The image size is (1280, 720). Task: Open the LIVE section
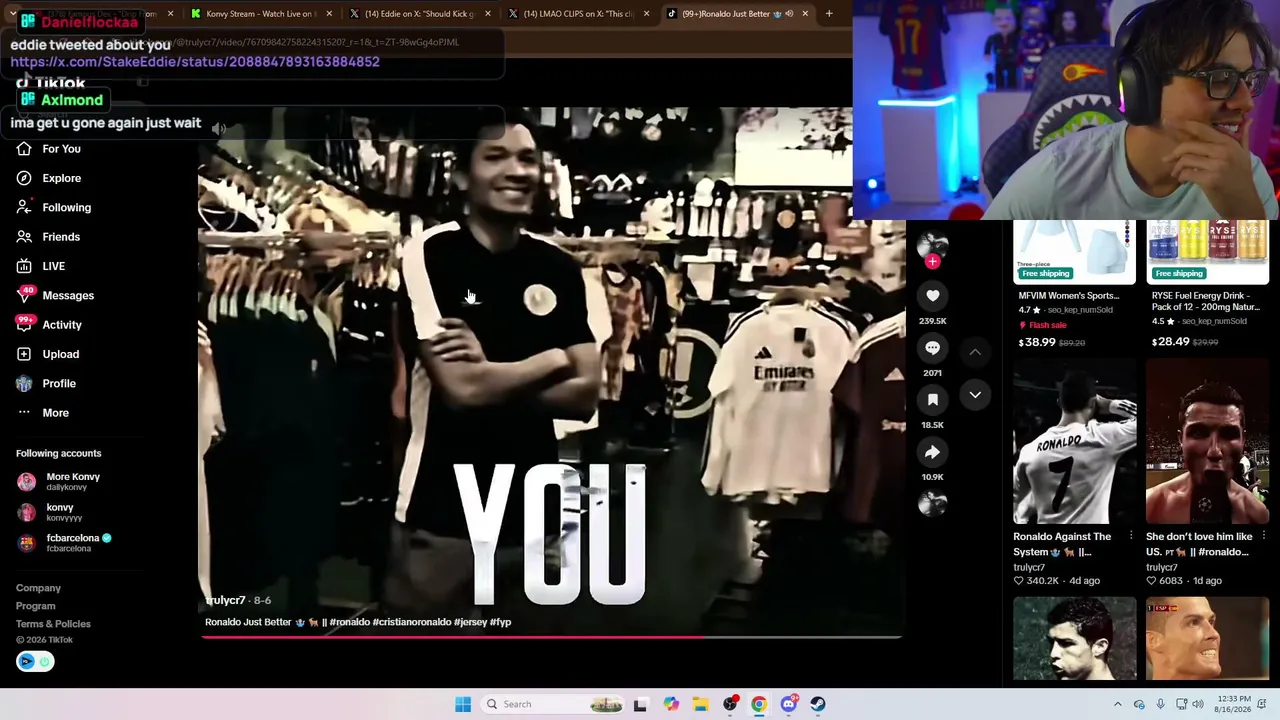[53, 266]
